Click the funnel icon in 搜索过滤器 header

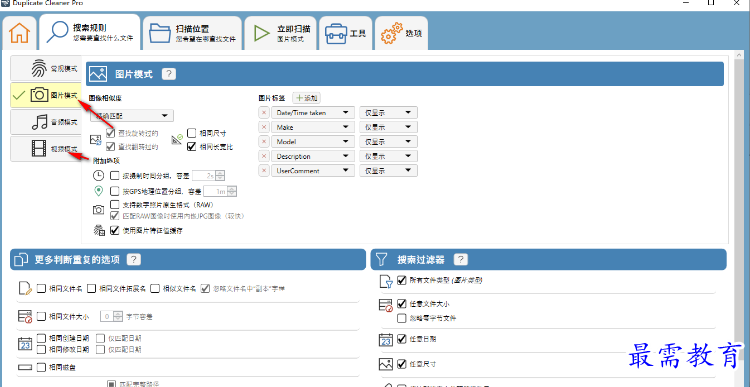[x=381, y=259]
